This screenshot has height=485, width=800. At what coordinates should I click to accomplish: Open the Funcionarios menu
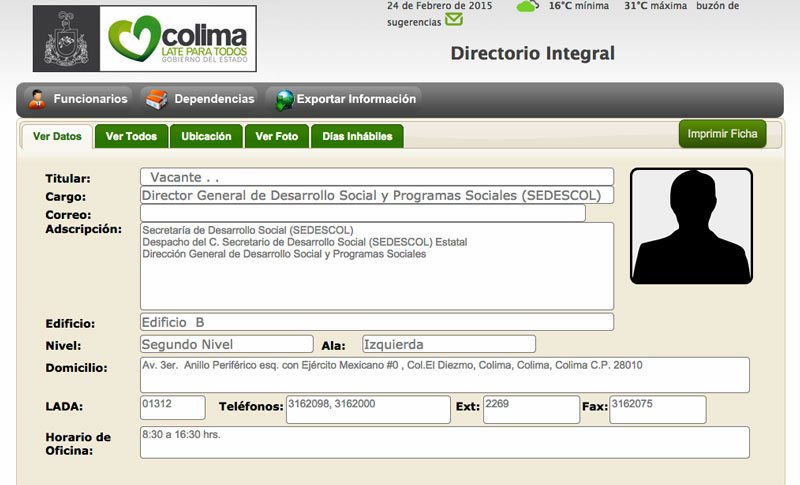point(79,99)
